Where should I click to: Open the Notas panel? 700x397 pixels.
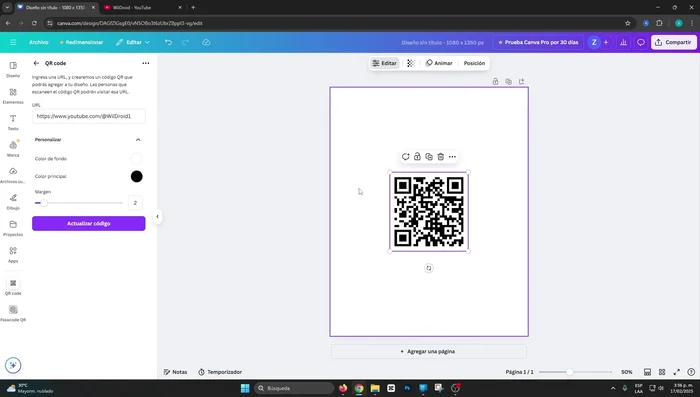[175, 372]
